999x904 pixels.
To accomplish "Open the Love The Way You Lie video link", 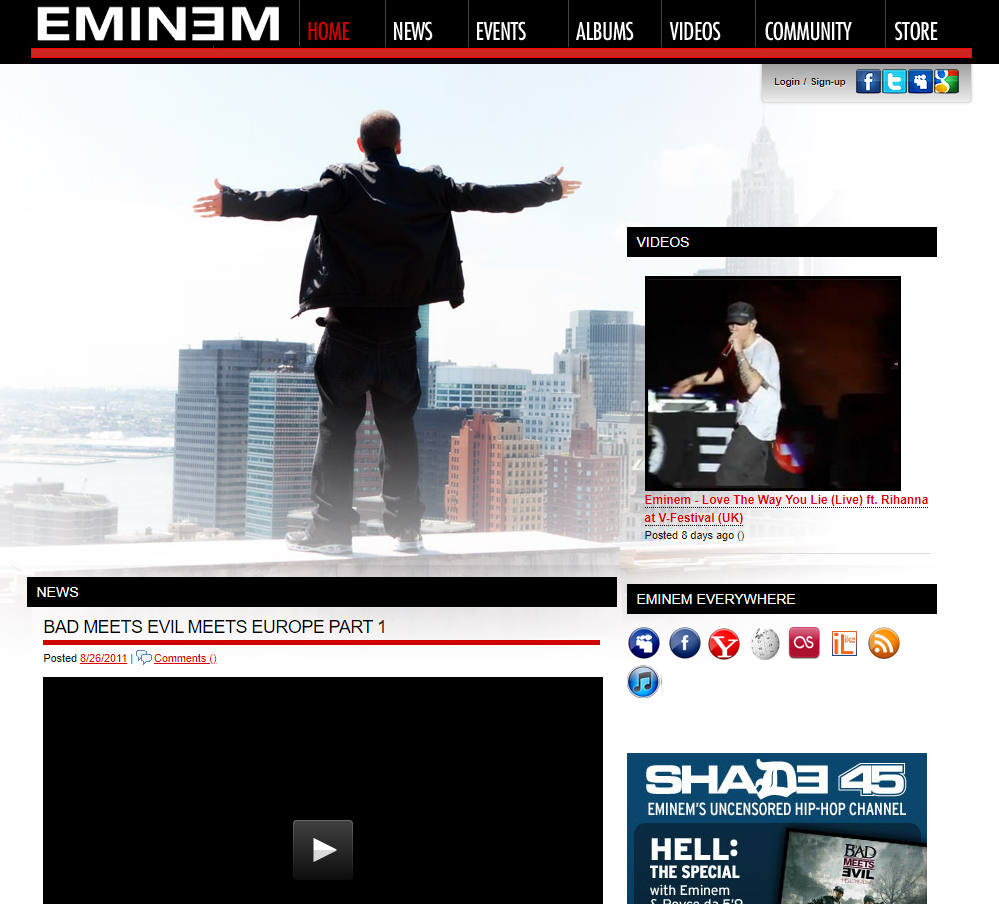I will [786, 508].
